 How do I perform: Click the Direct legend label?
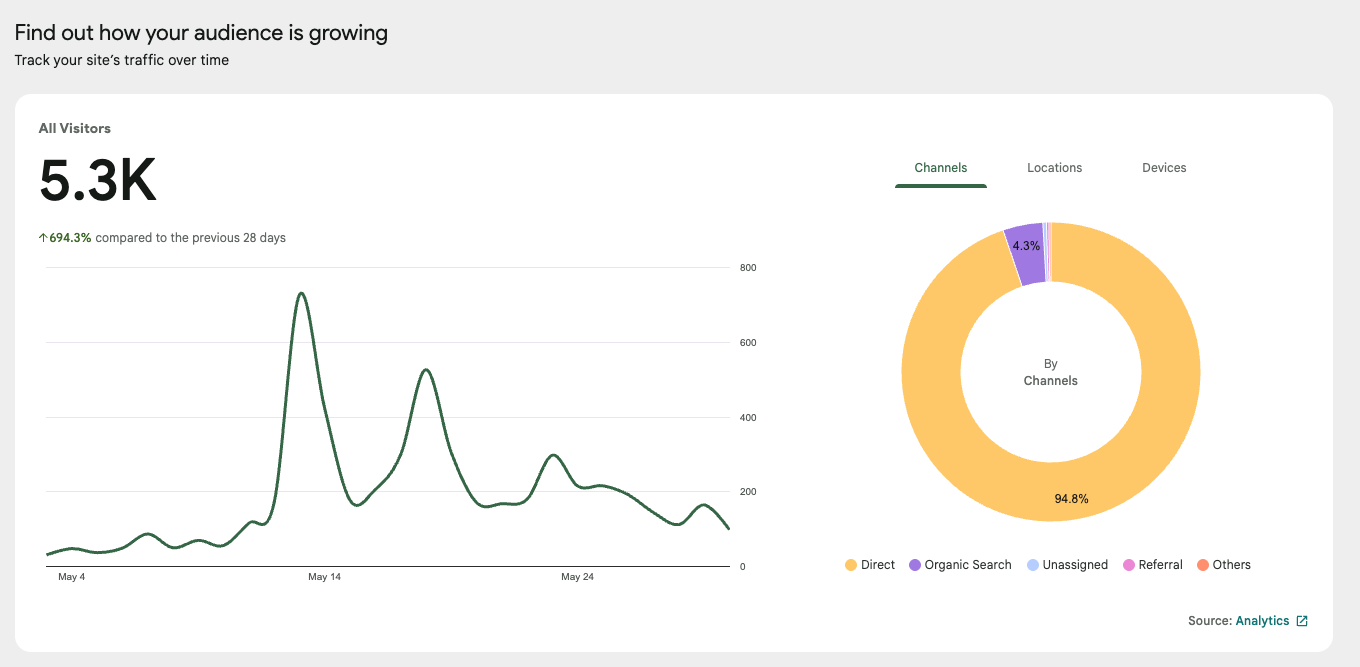[878, 565]
